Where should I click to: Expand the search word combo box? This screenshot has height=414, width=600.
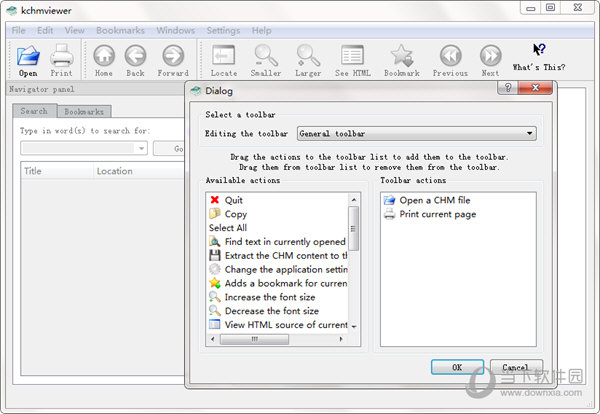pos(141,148)
